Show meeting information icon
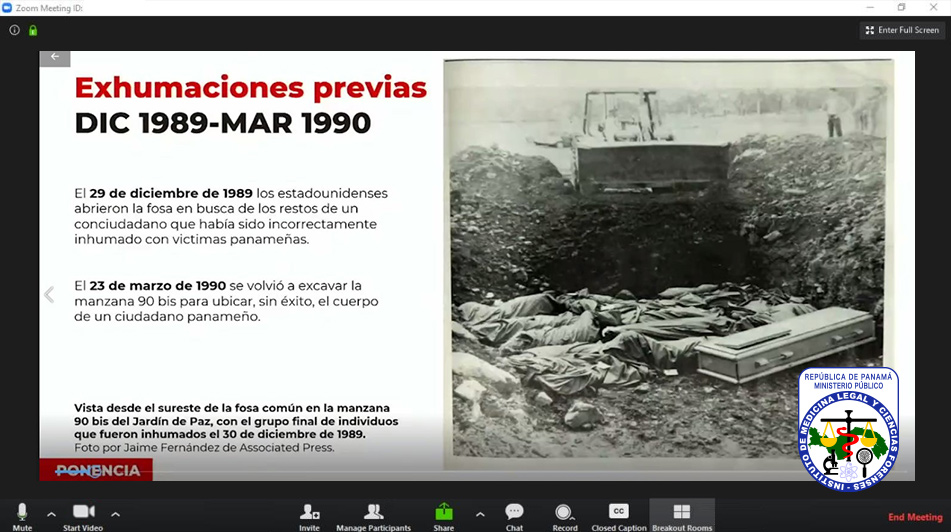The width and height of the screenshot is (951, 532). [x=15, y=30]
